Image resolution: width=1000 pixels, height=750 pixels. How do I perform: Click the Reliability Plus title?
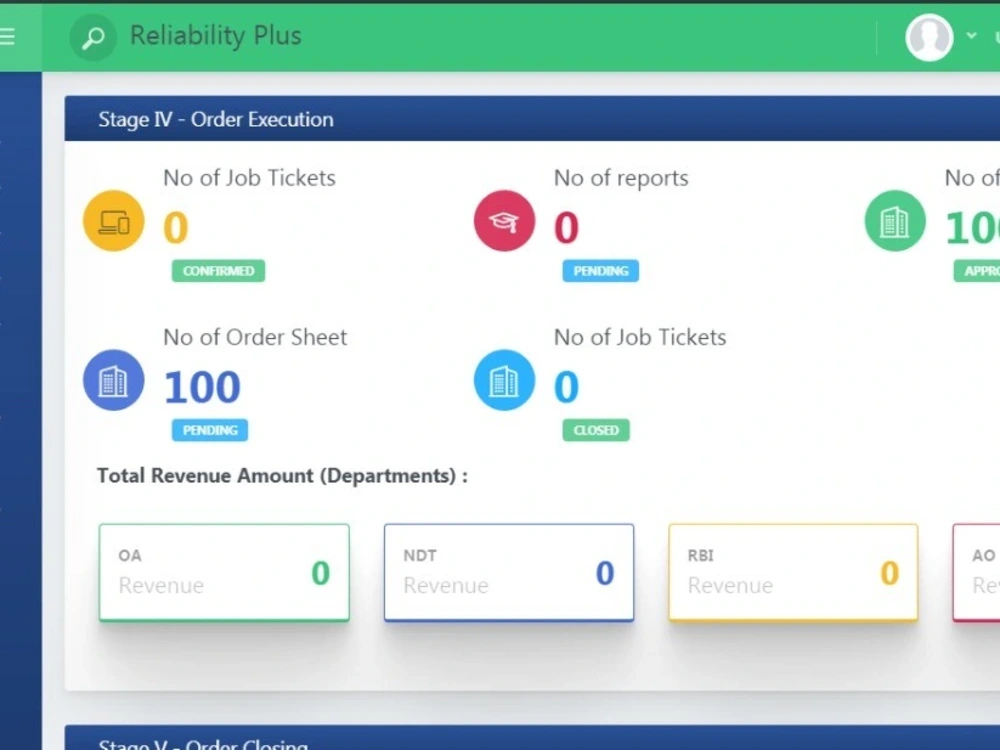point(216,36)
